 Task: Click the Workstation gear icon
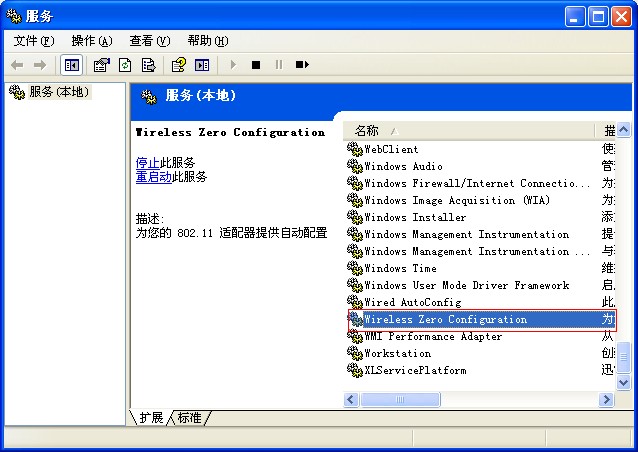[x=355, y=354]
